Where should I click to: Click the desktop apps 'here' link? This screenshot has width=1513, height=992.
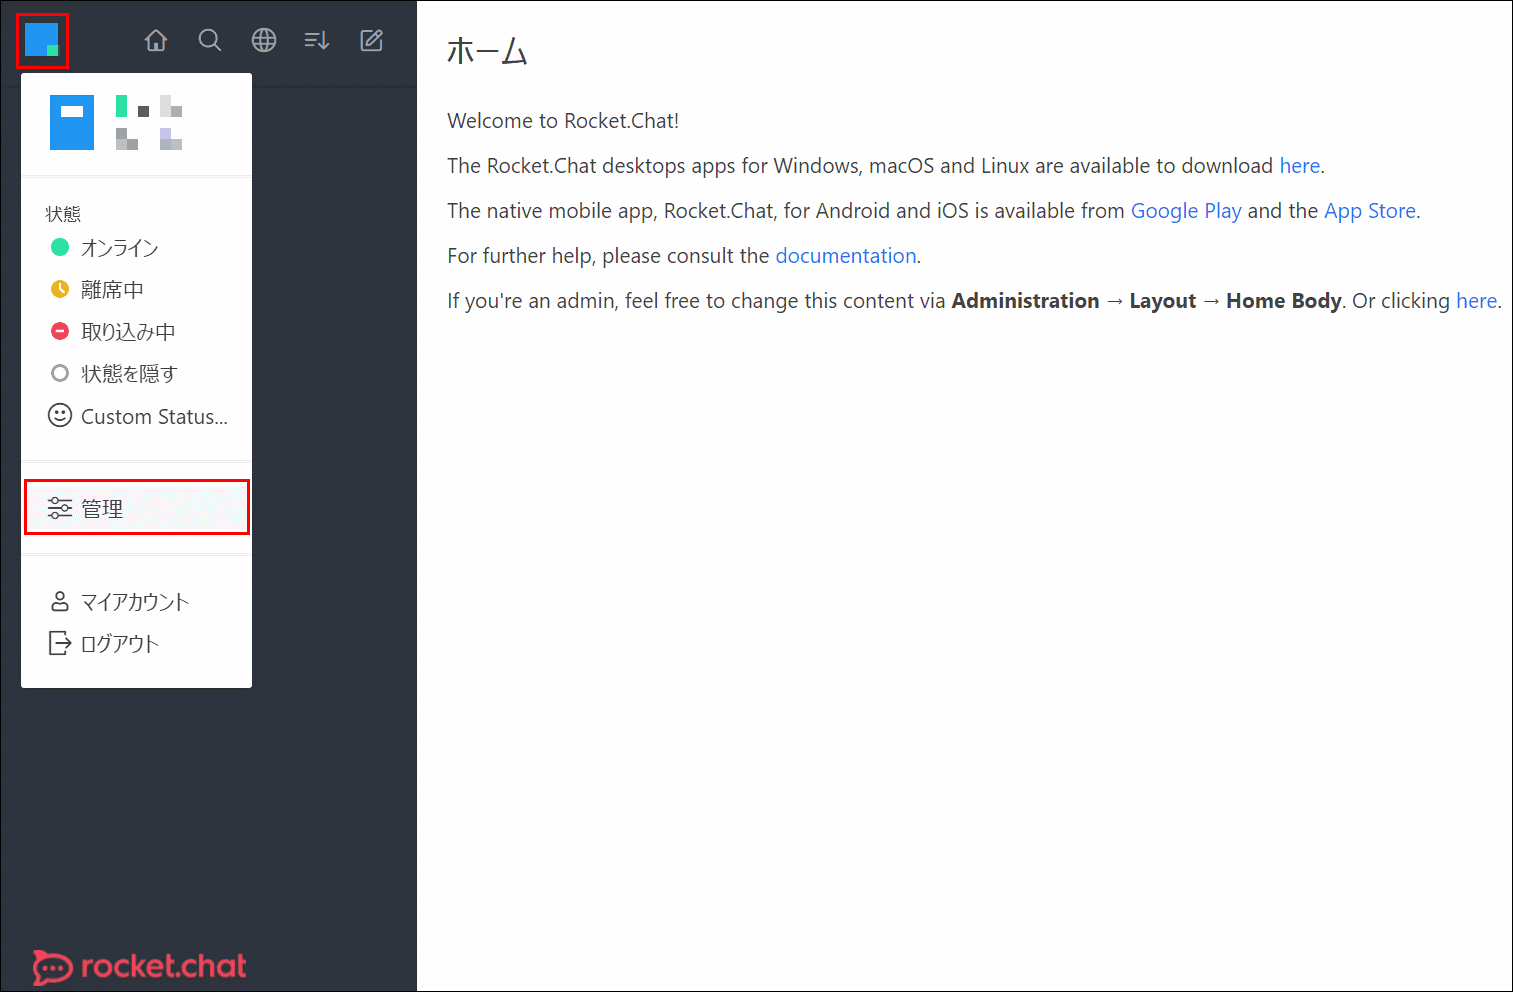click(1300, 166)
